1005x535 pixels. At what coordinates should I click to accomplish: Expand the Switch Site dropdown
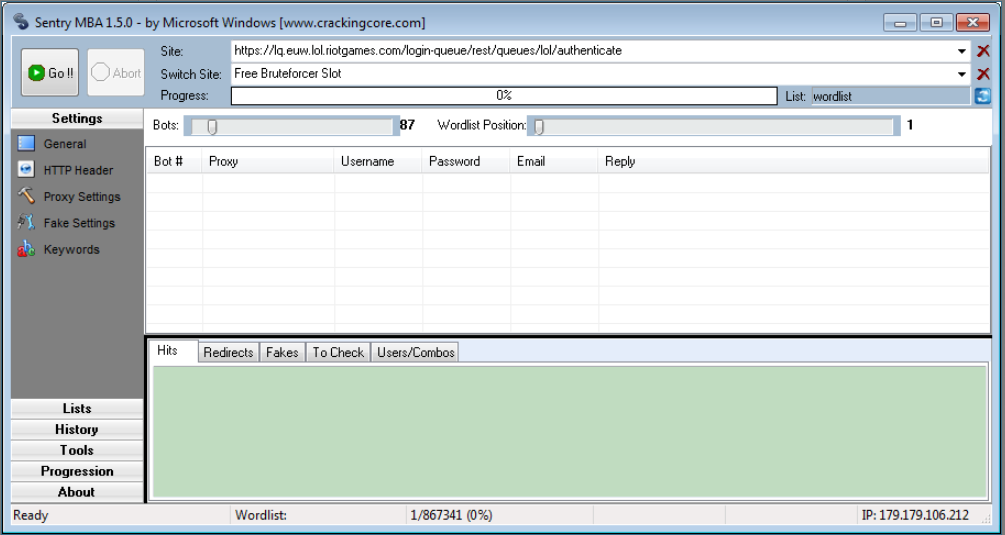tap(962, 74)
